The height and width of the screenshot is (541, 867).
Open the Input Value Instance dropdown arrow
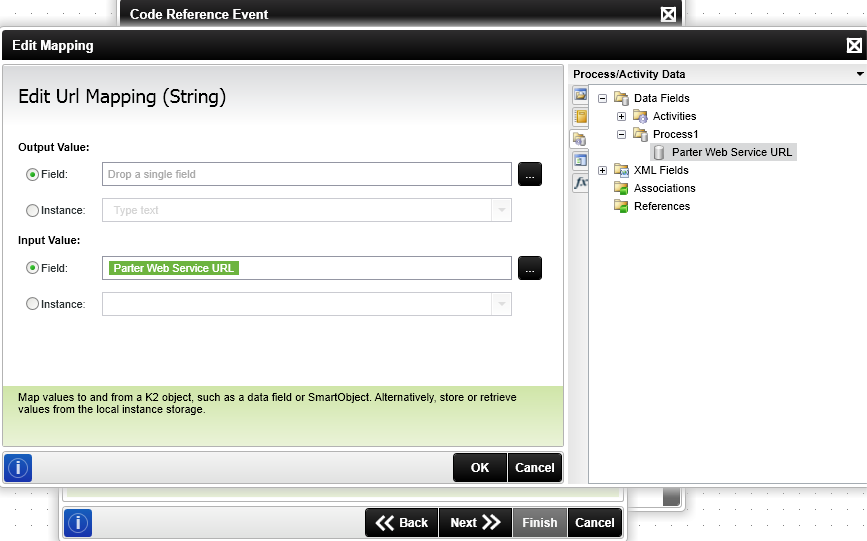pos(502,304)
